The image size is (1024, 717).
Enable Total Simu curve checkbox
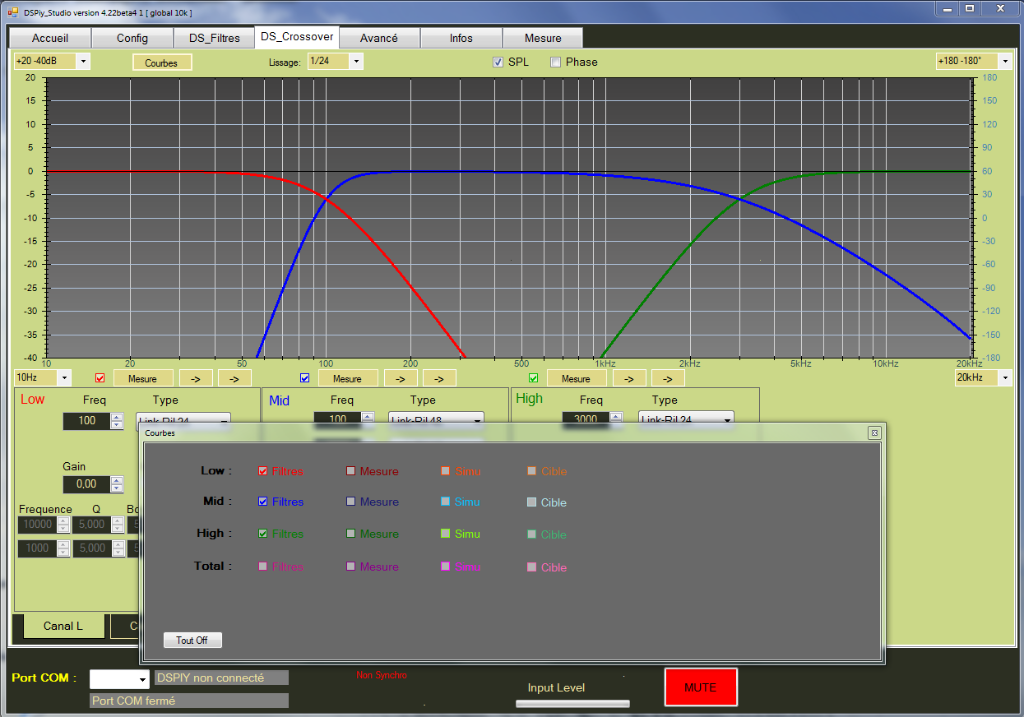446,567
